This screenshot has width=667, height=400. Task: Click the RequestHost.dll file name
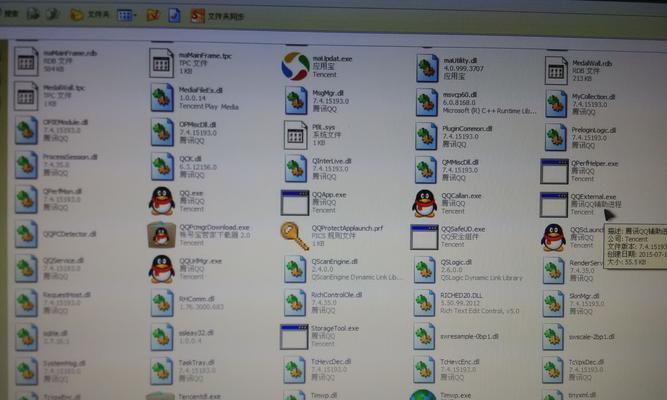[66, 294]
